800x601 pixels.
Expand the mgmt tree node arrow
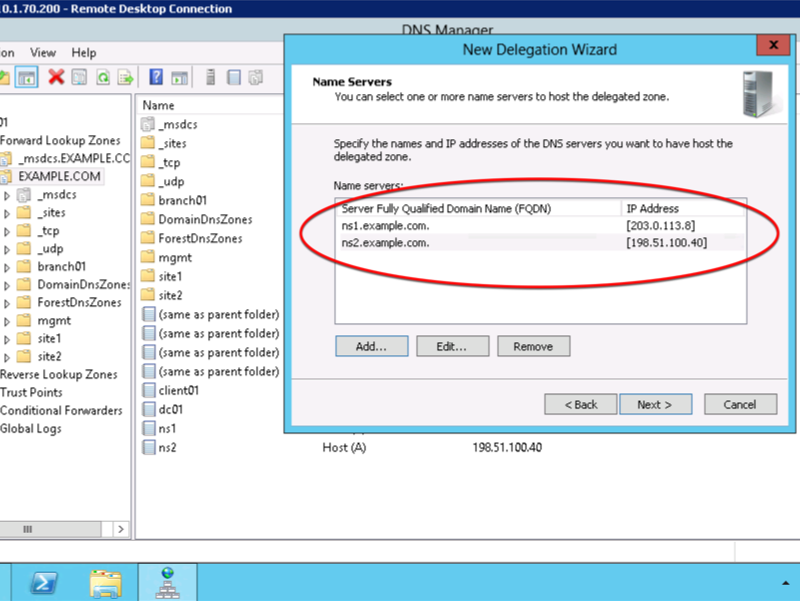(7, 321)
